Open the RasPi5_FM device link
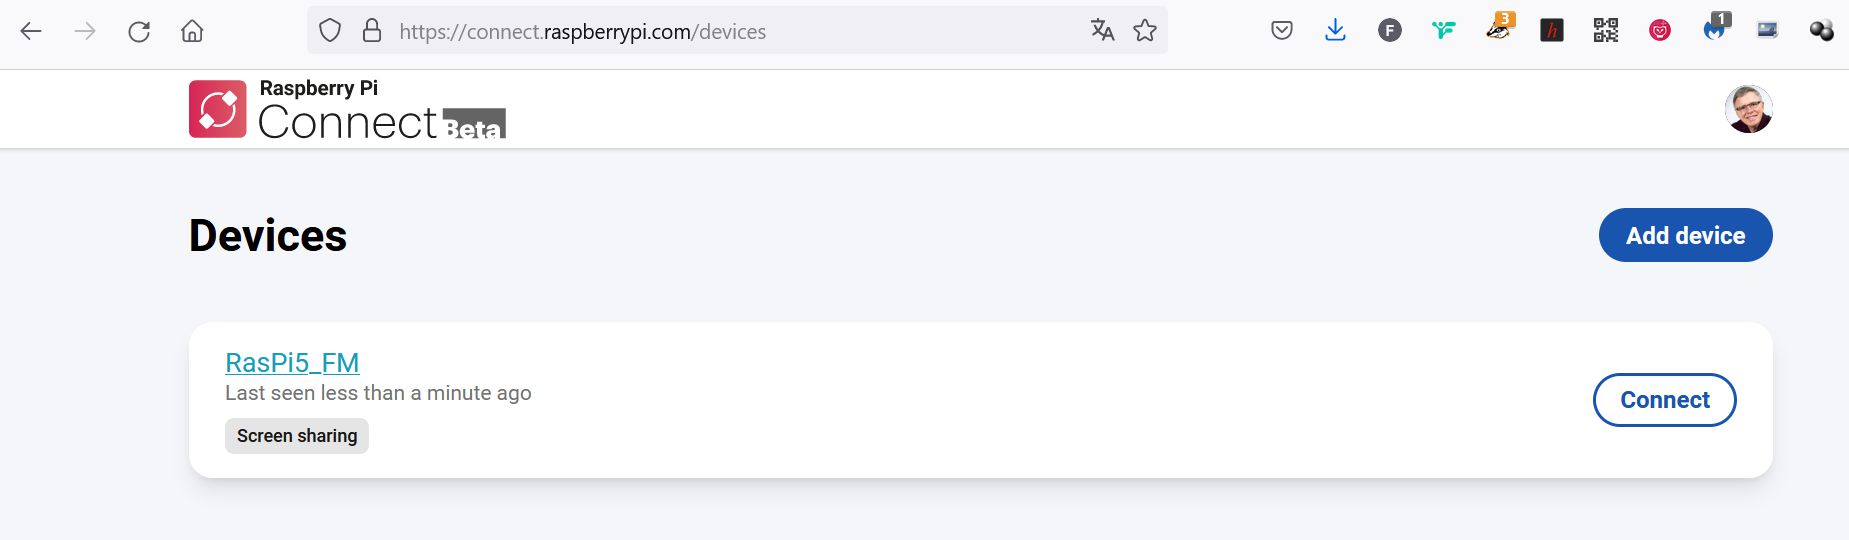Image resolution: width=1849 pixels, height=540 pixels. click(x=292, y=362)
